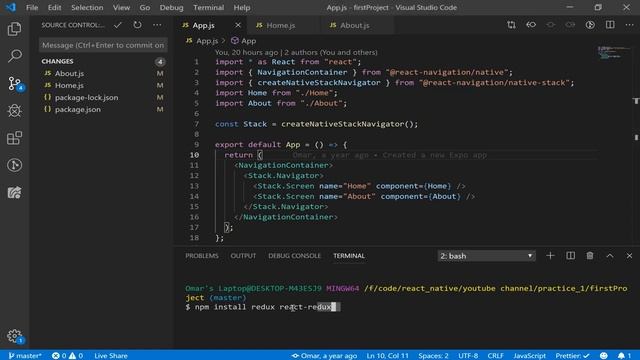Open the GitLens icon in activity bar
This screenshot has width=640, height=360.
coord(14,165)
